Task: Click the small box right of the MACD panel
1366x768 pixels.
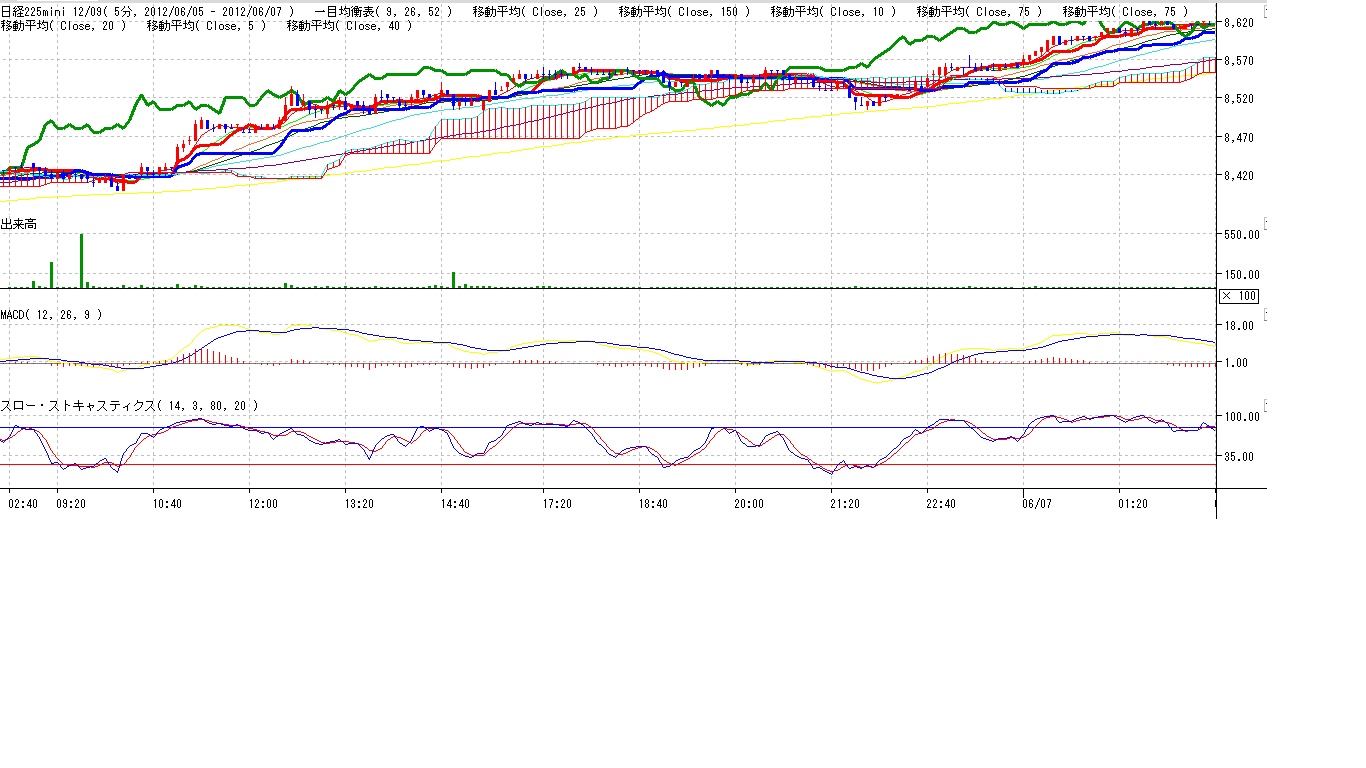Action: pyautogui.click(x=1266, y=314)
